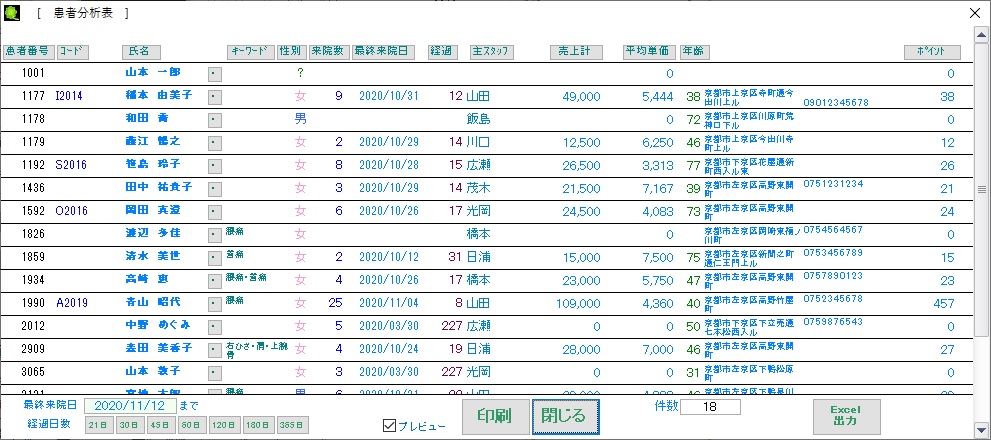The image size is (991, 440).
Task: Select code S2016 in patient 1192 row
Action: pos(71,165)
